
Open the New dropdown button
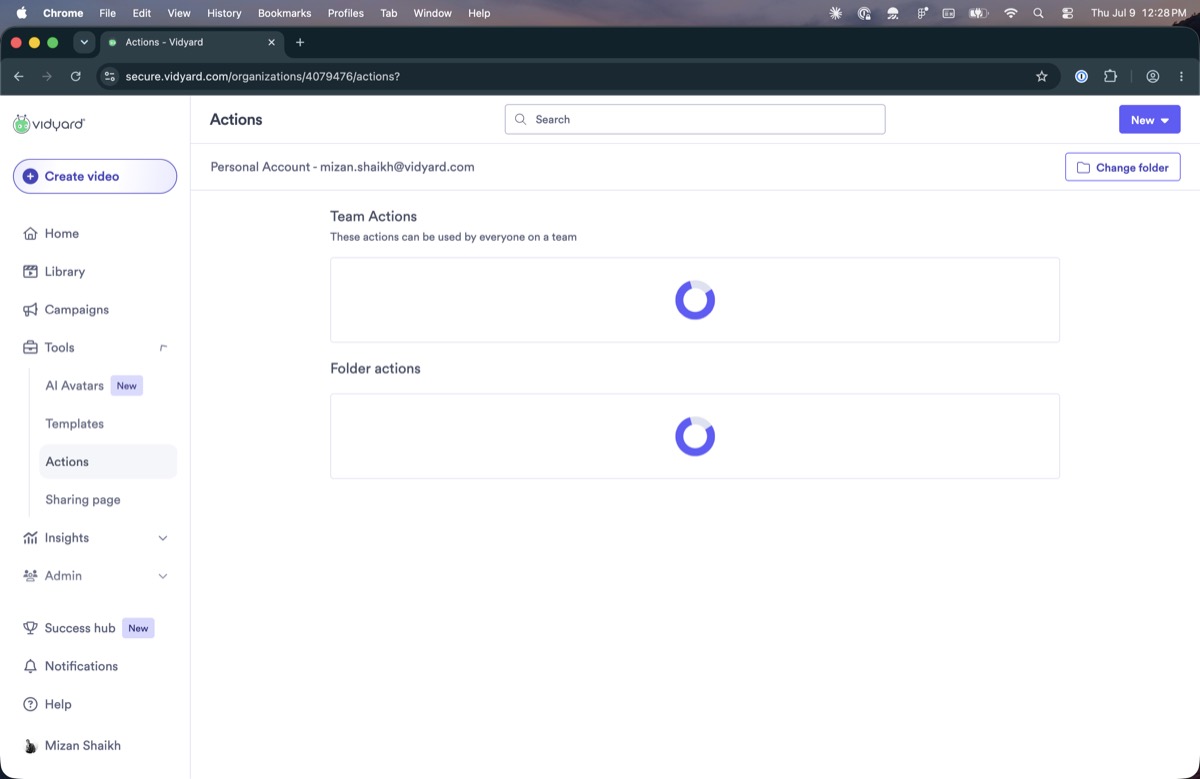1149,119
